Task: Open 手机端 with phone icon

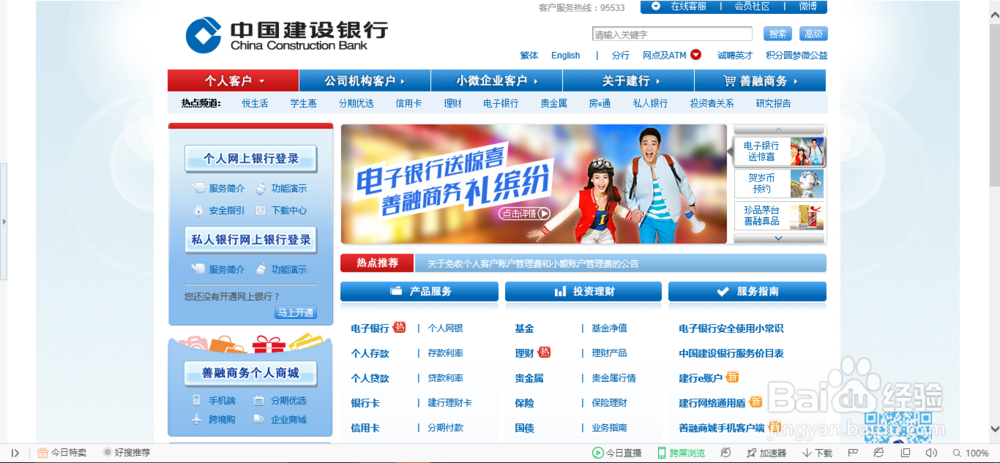Action: coord(214,401)
